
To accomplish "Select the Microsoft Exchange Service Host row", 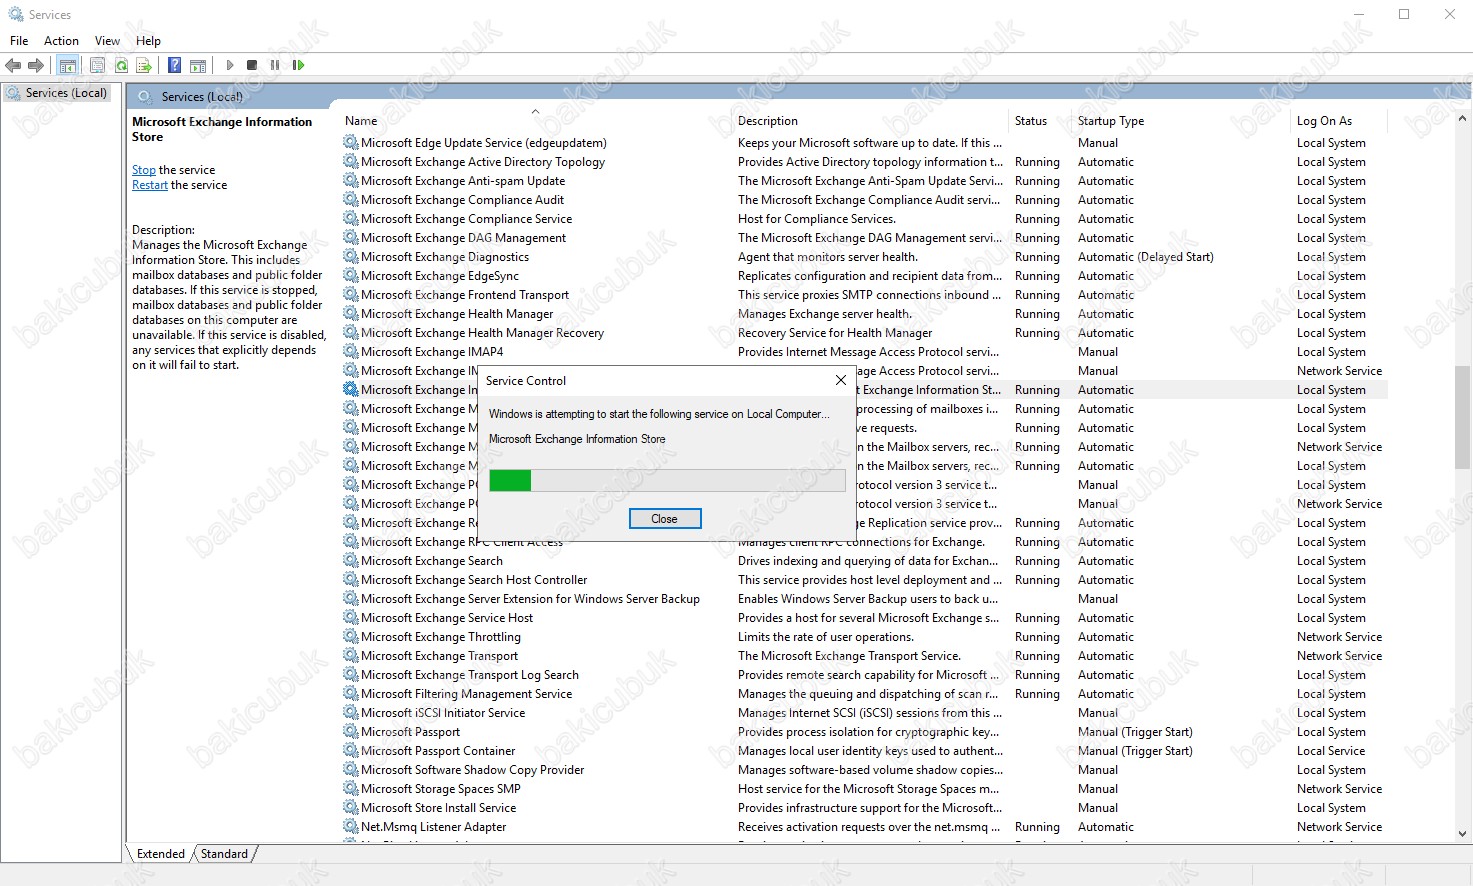I will 865,618.
